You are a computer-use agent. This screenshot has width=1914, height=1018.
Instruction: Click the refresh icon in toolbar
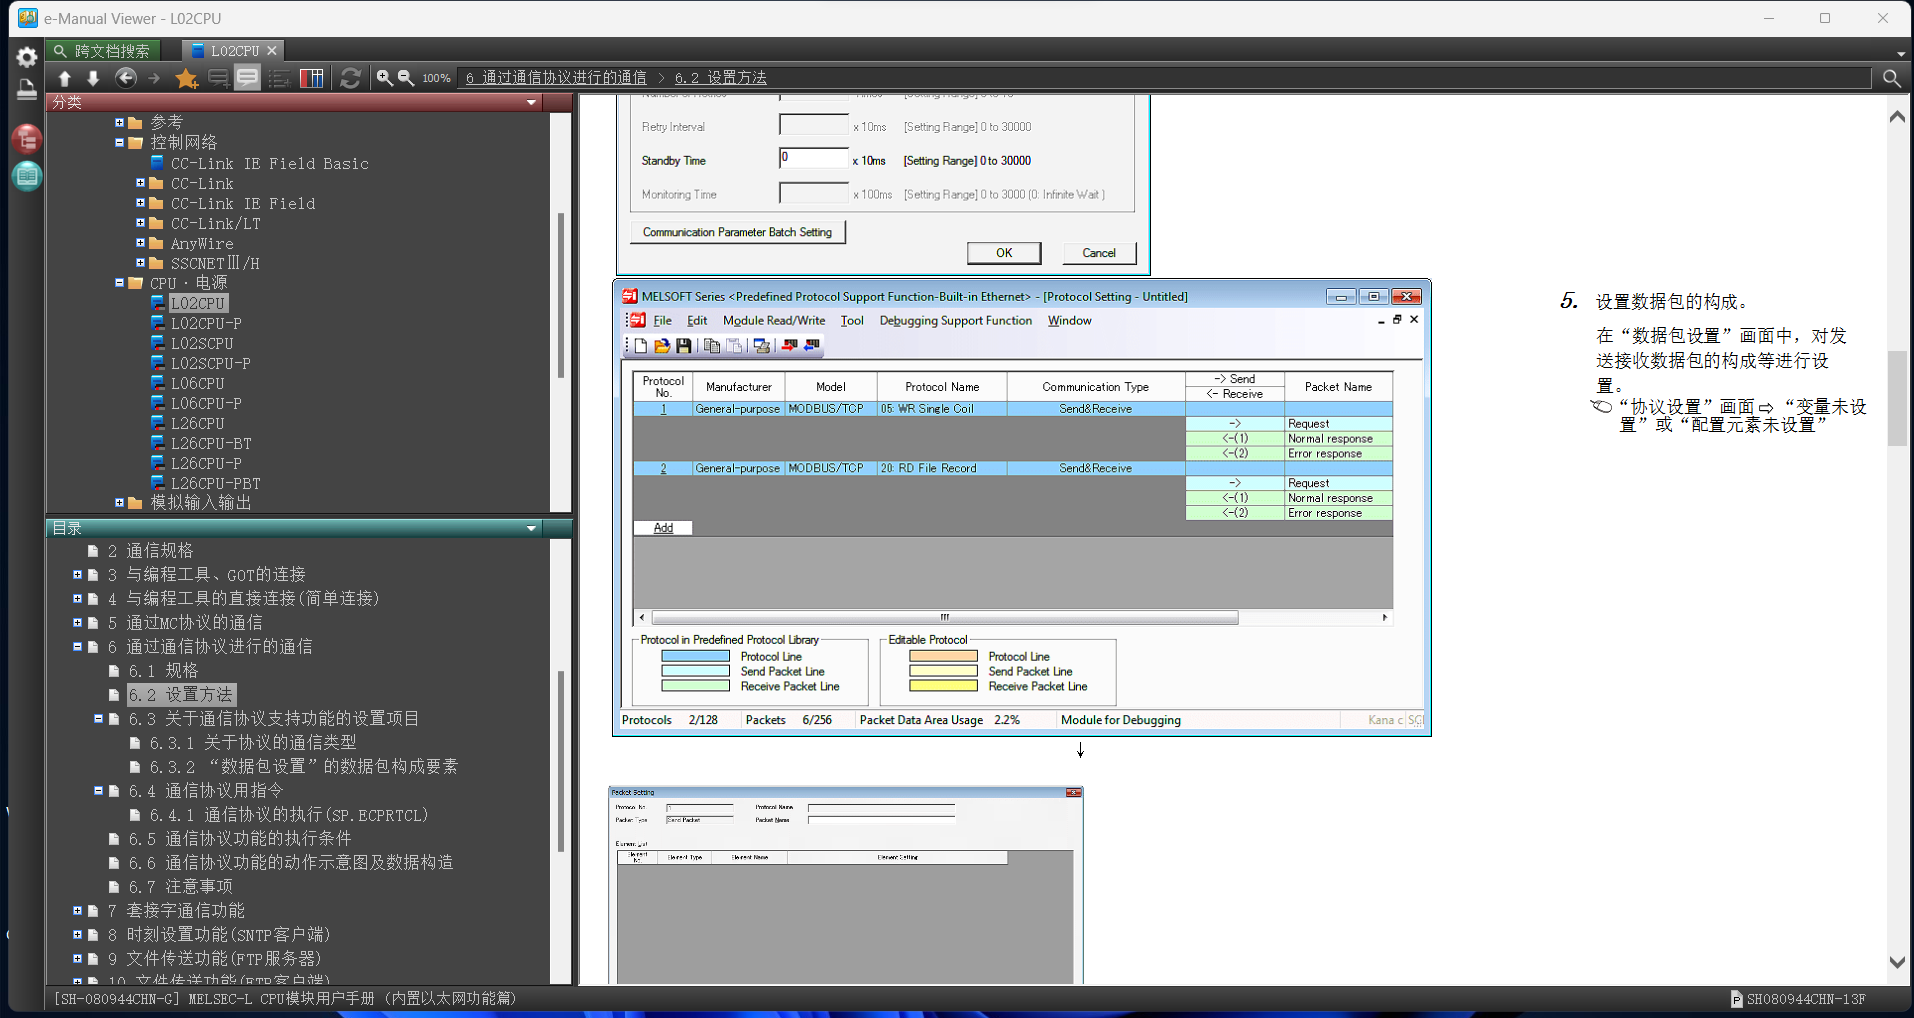pyautogui.click(x=350, y=78)
